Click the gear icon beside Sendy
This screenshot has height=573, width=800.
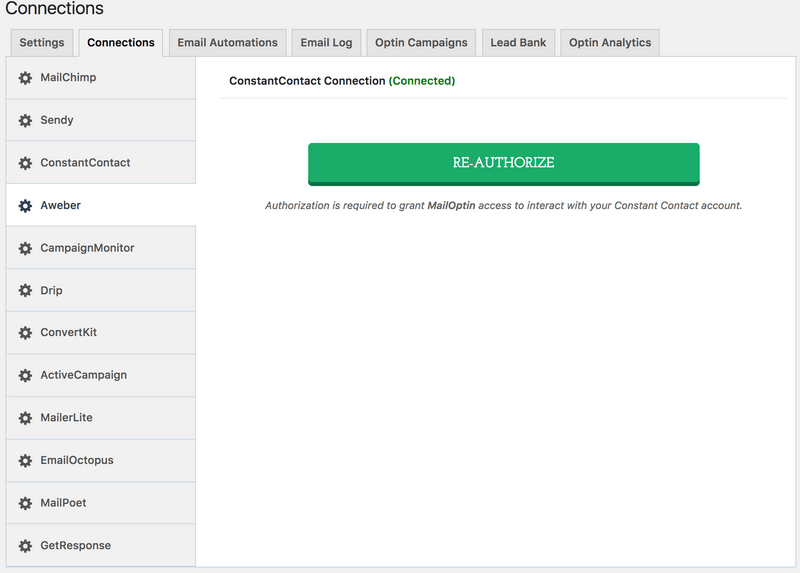coord(25,120)
